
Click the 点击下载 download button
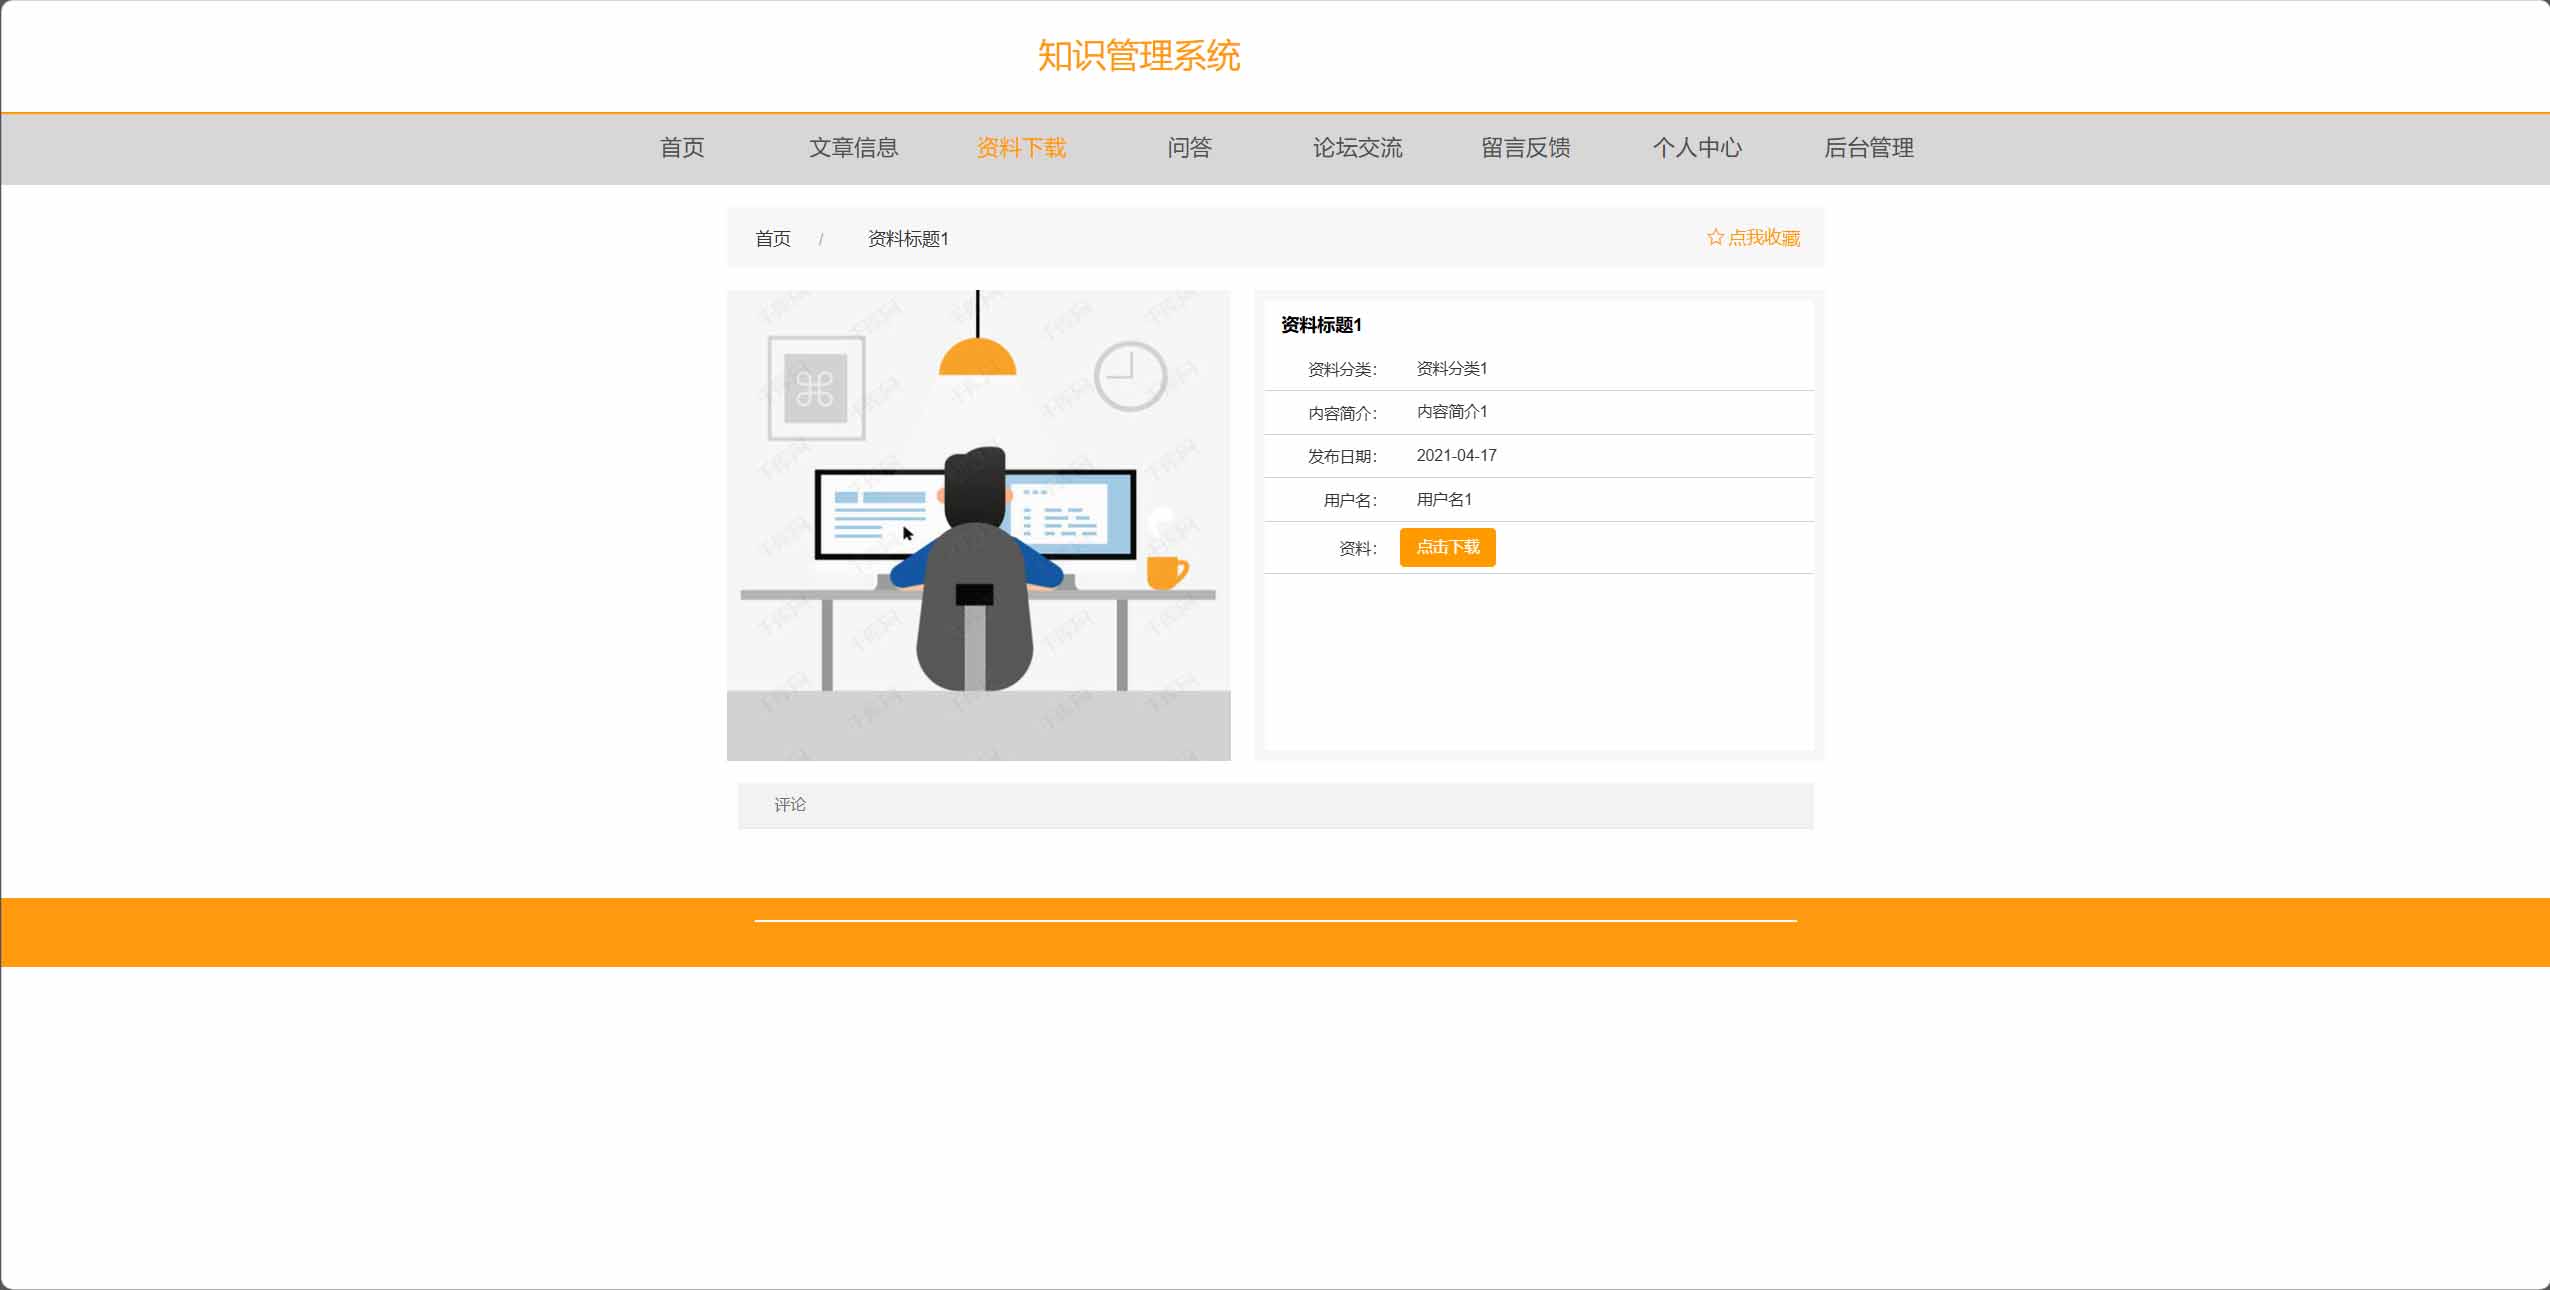[1447, 547]
